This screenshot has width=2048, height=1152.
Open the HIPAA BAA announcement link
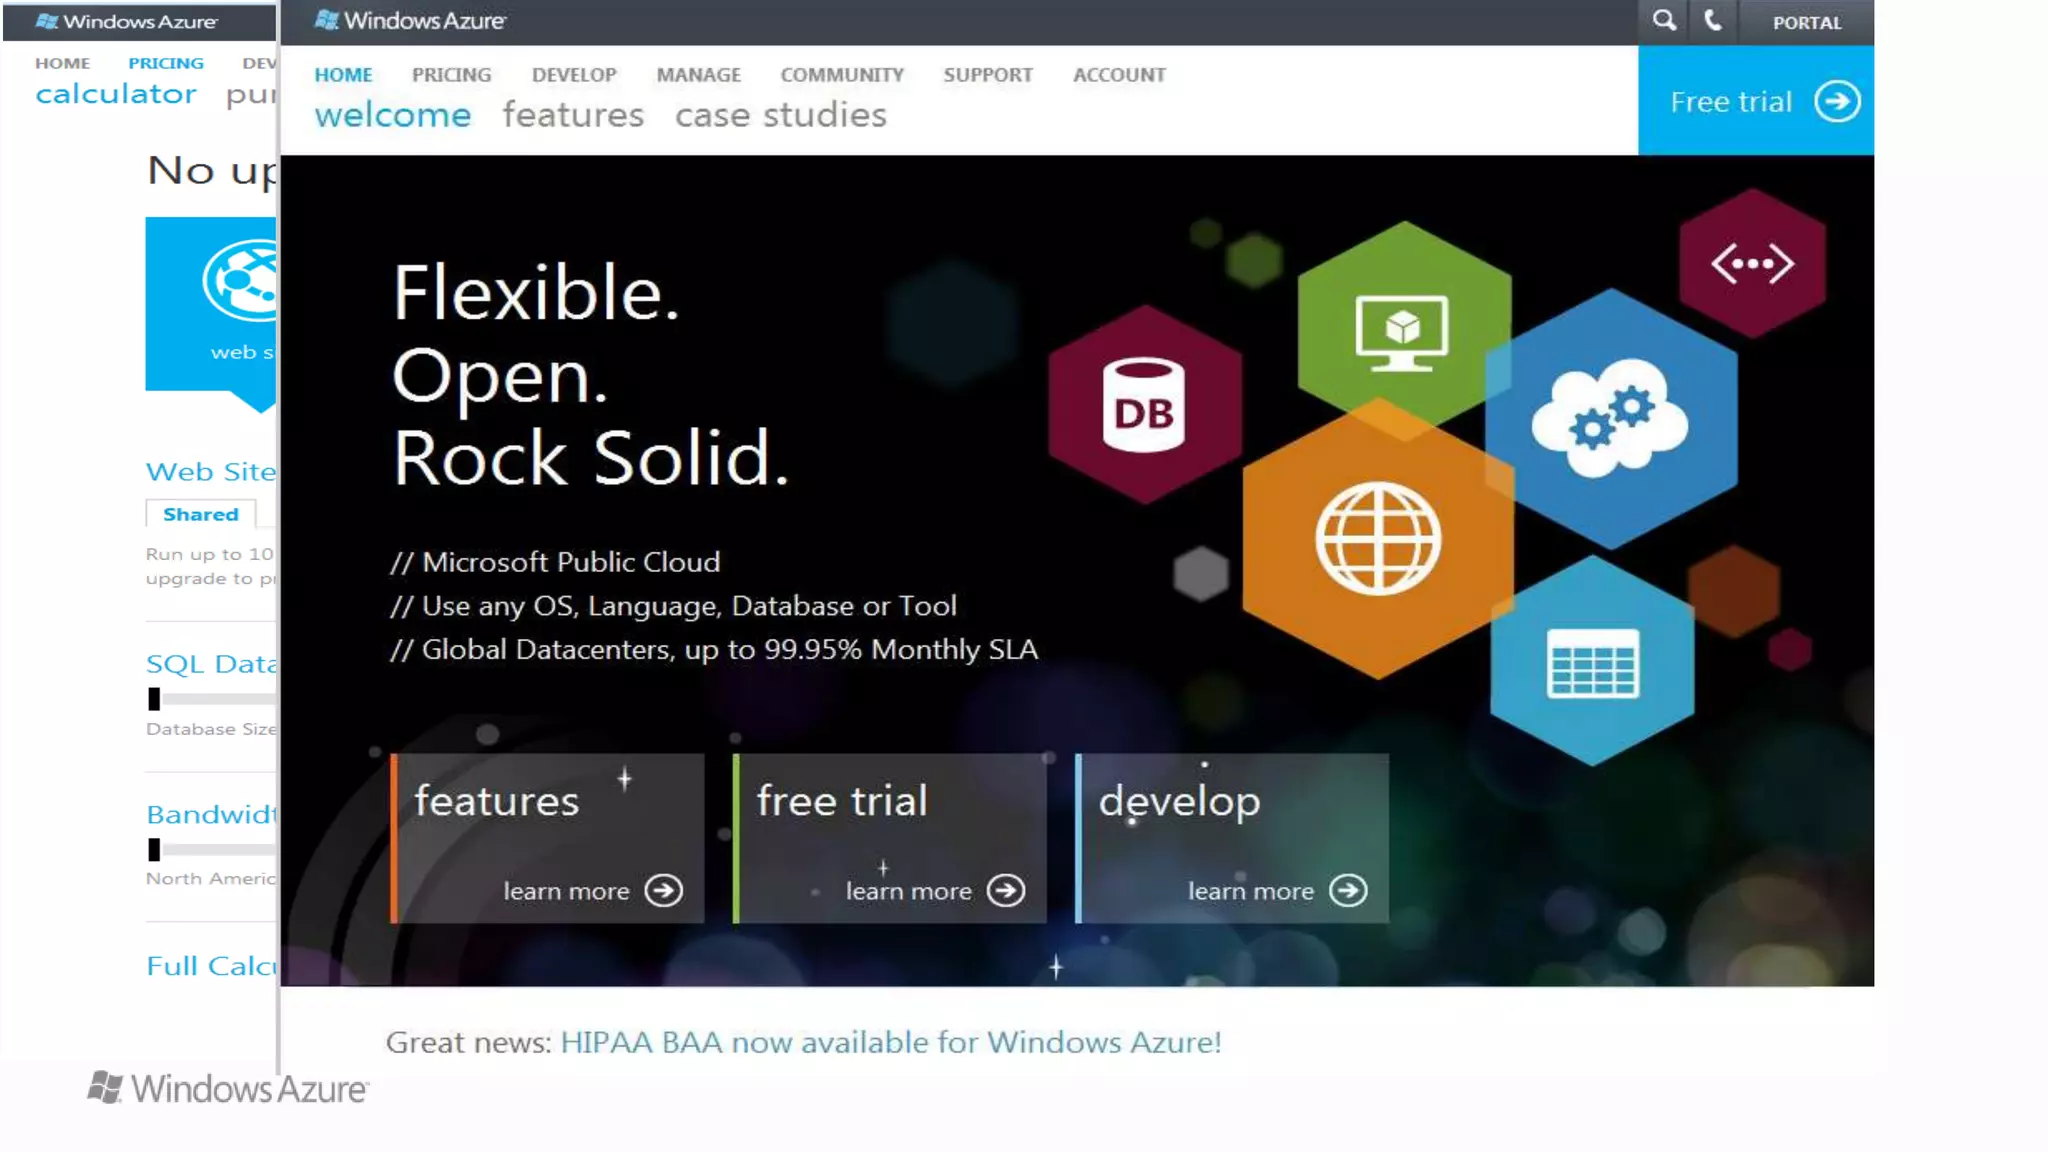point(890,1042)
